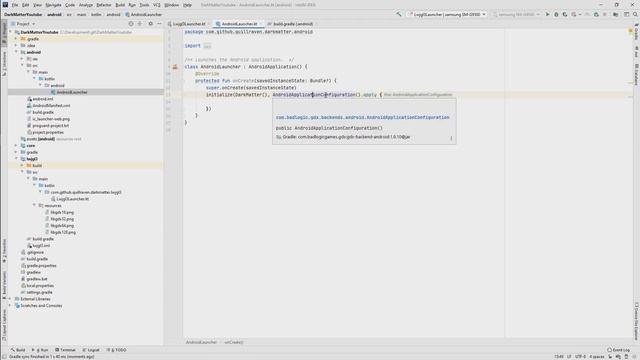Collapse the resources folder under lwjgl3

[x=35, y=205]
